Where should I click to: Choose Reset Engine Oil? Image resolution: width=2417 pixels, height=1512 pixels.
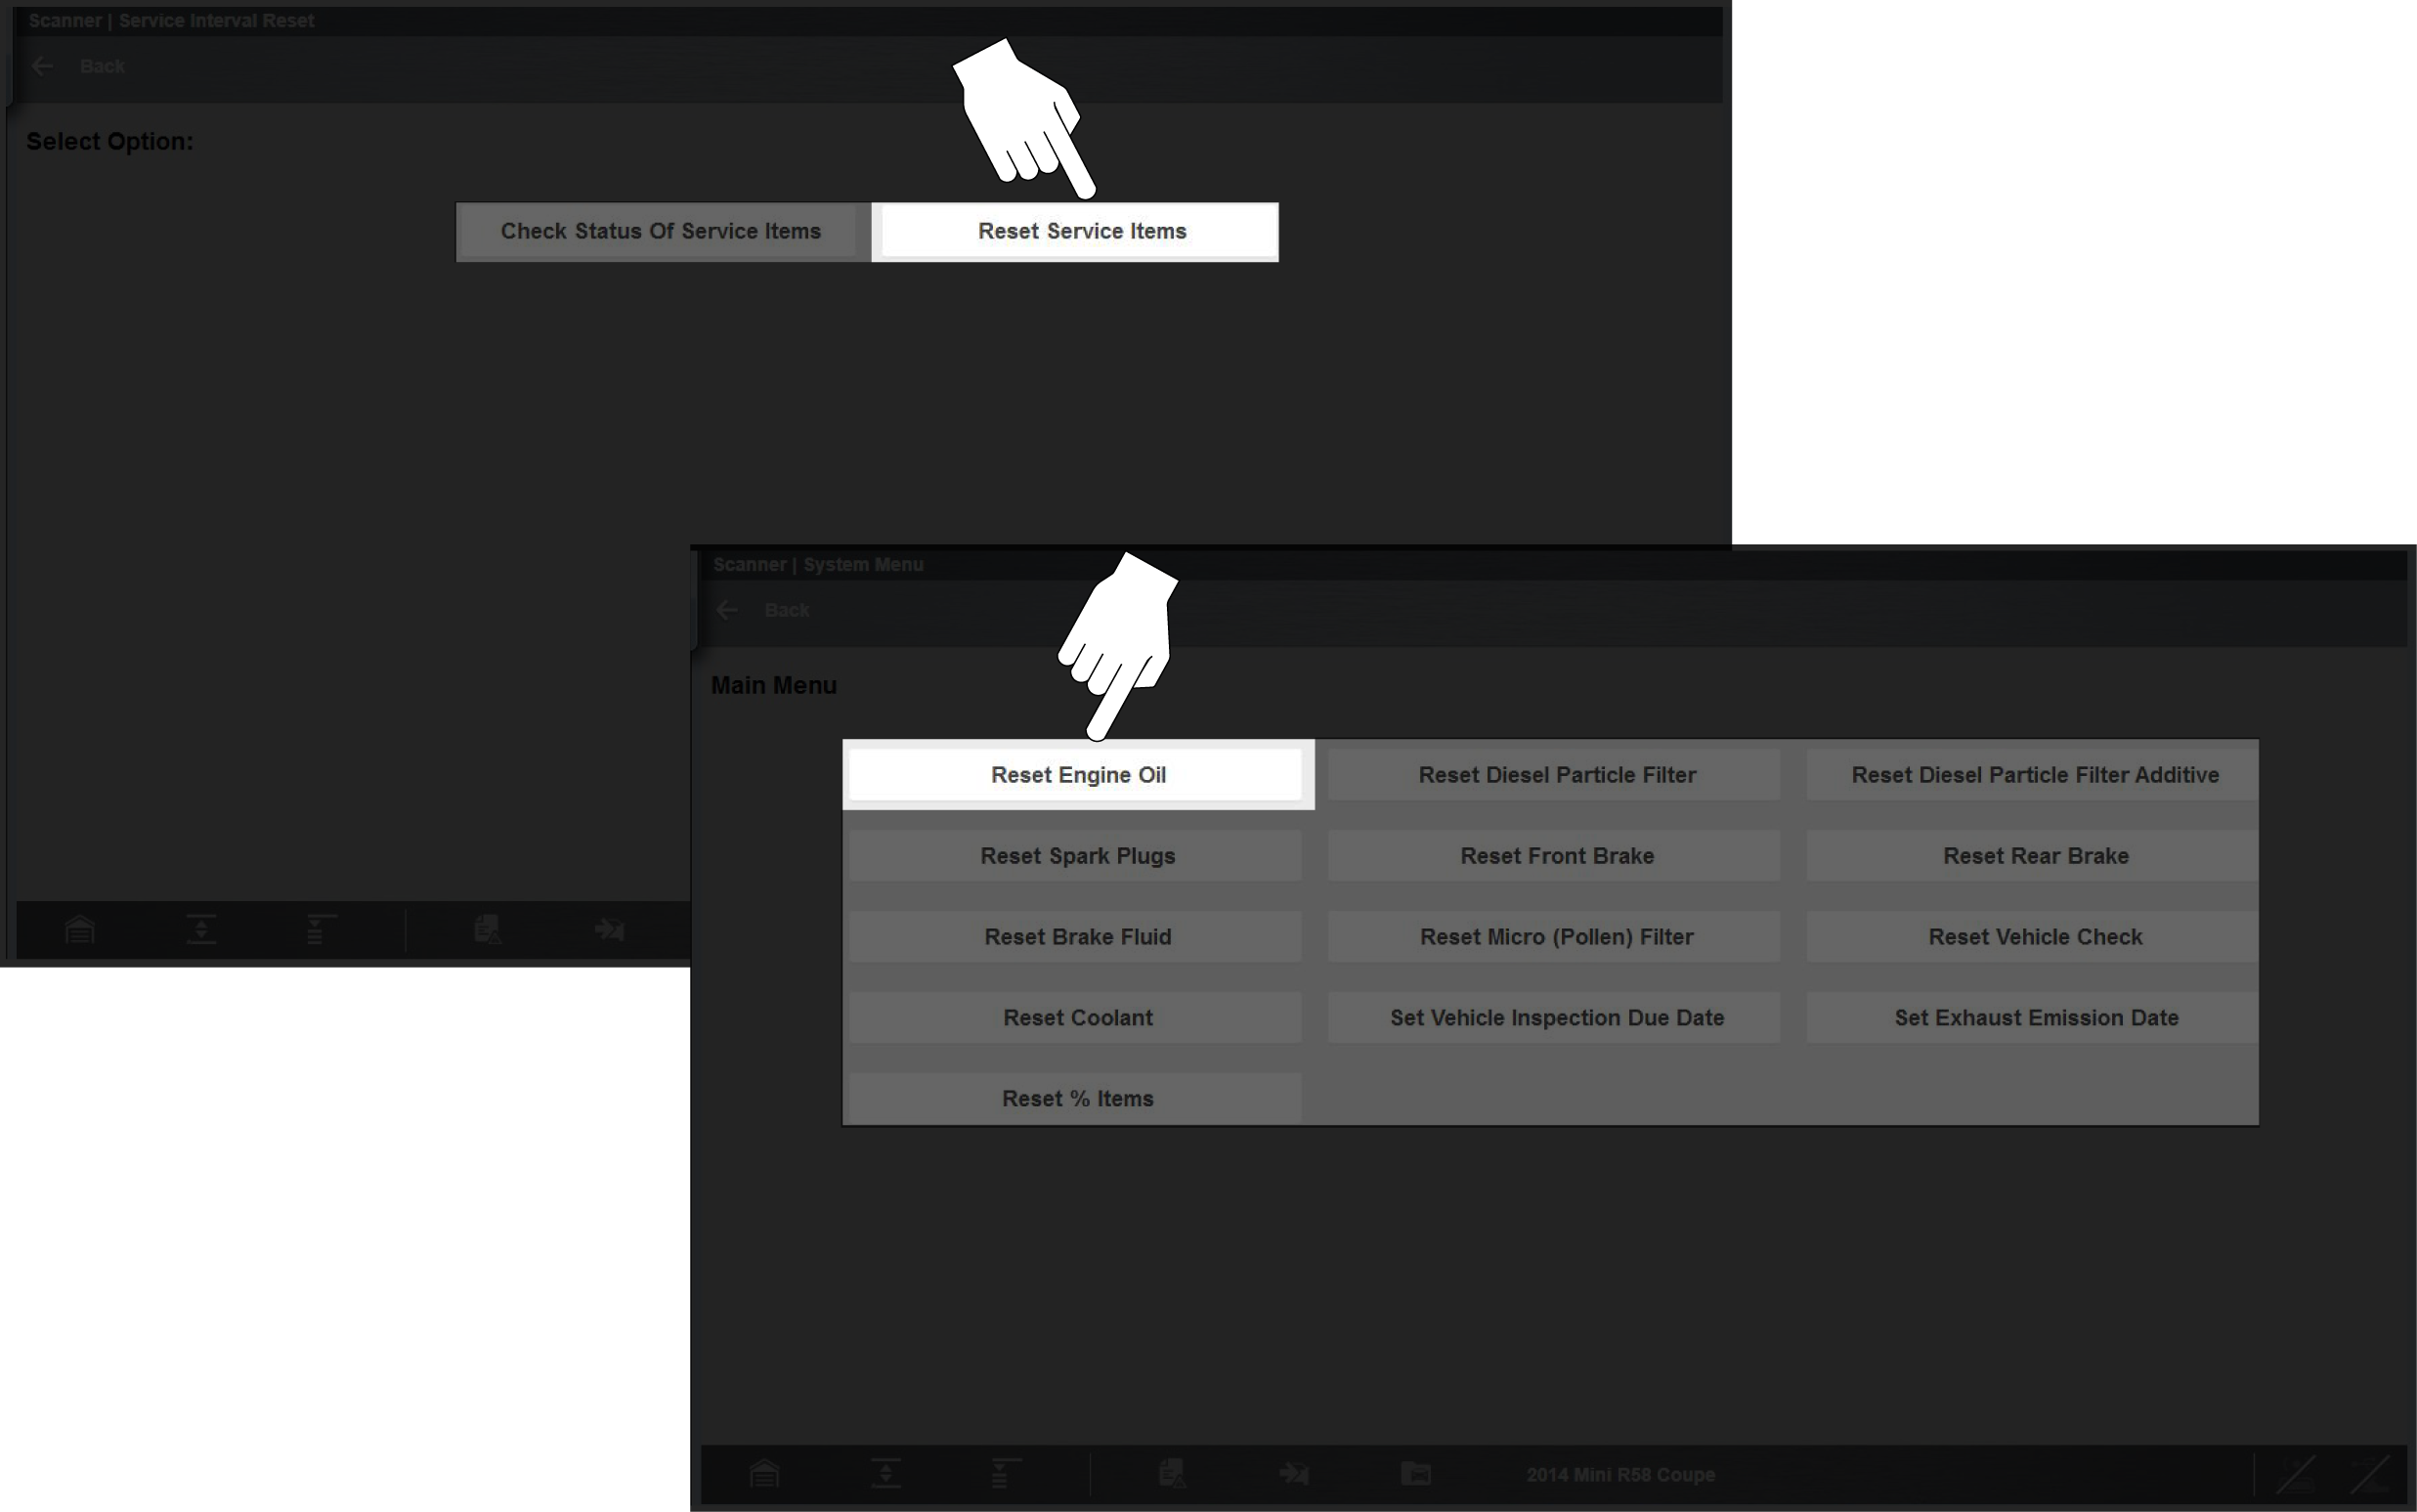(1077, 775)
